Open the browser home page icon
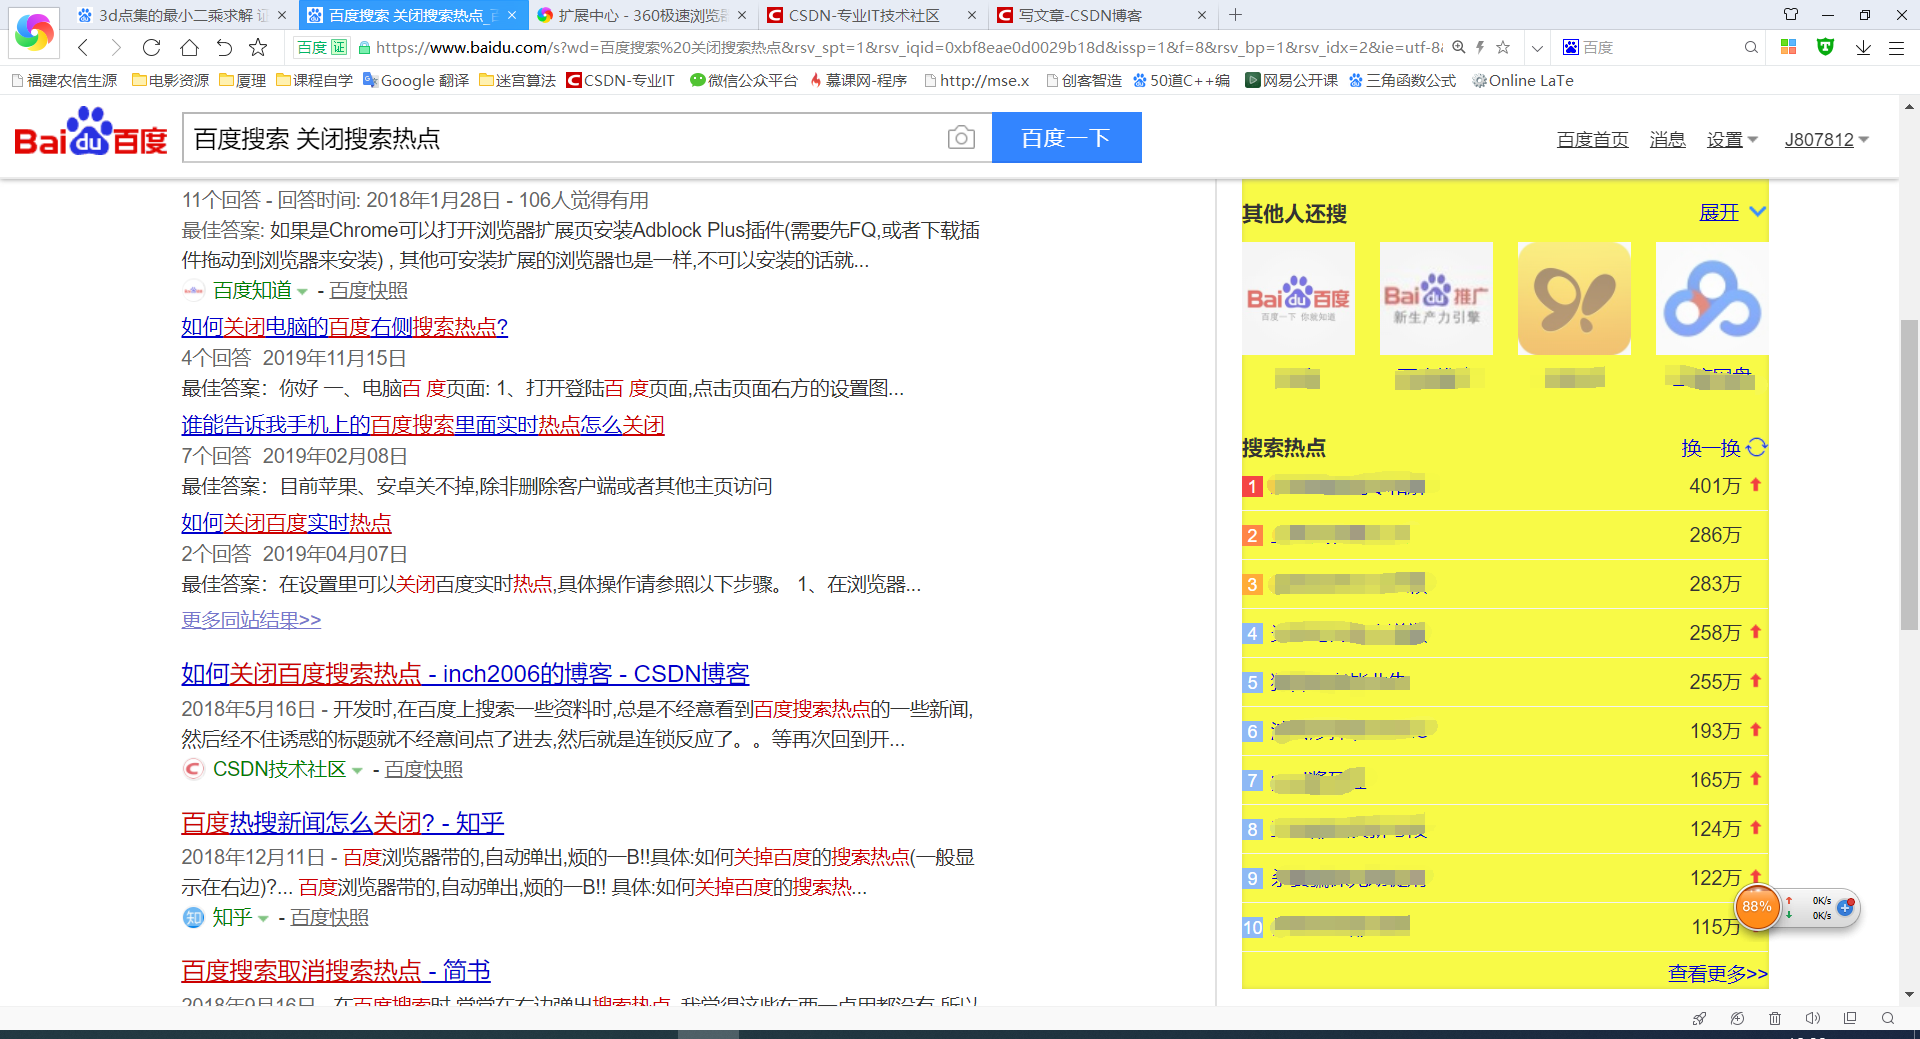Image resolution: width=1920 pixels, height=1039 pixels. (189, 47)
